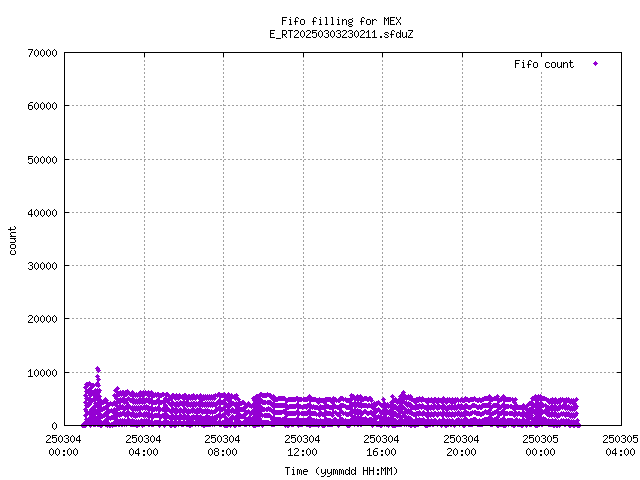Image resolution: width=640 pixels, height=480 pixels.
Task: Click the purple diamond legend marker
Action: point(596,64)
